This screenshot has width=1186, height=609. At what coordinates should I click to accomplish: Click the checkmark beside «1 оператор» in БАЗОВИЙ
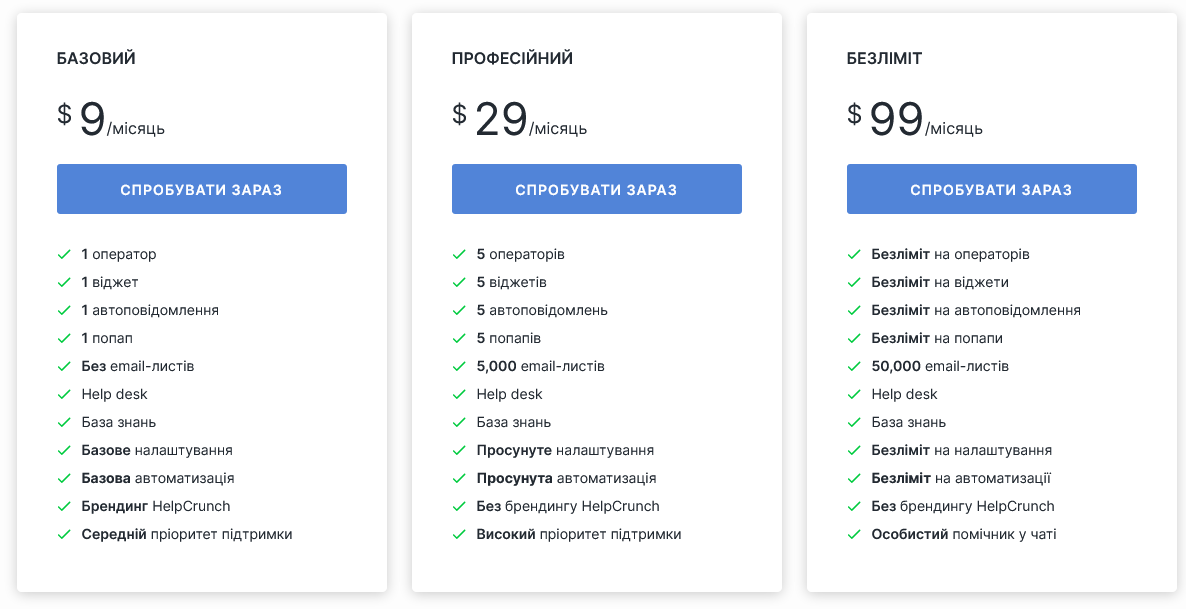point(62,254)
